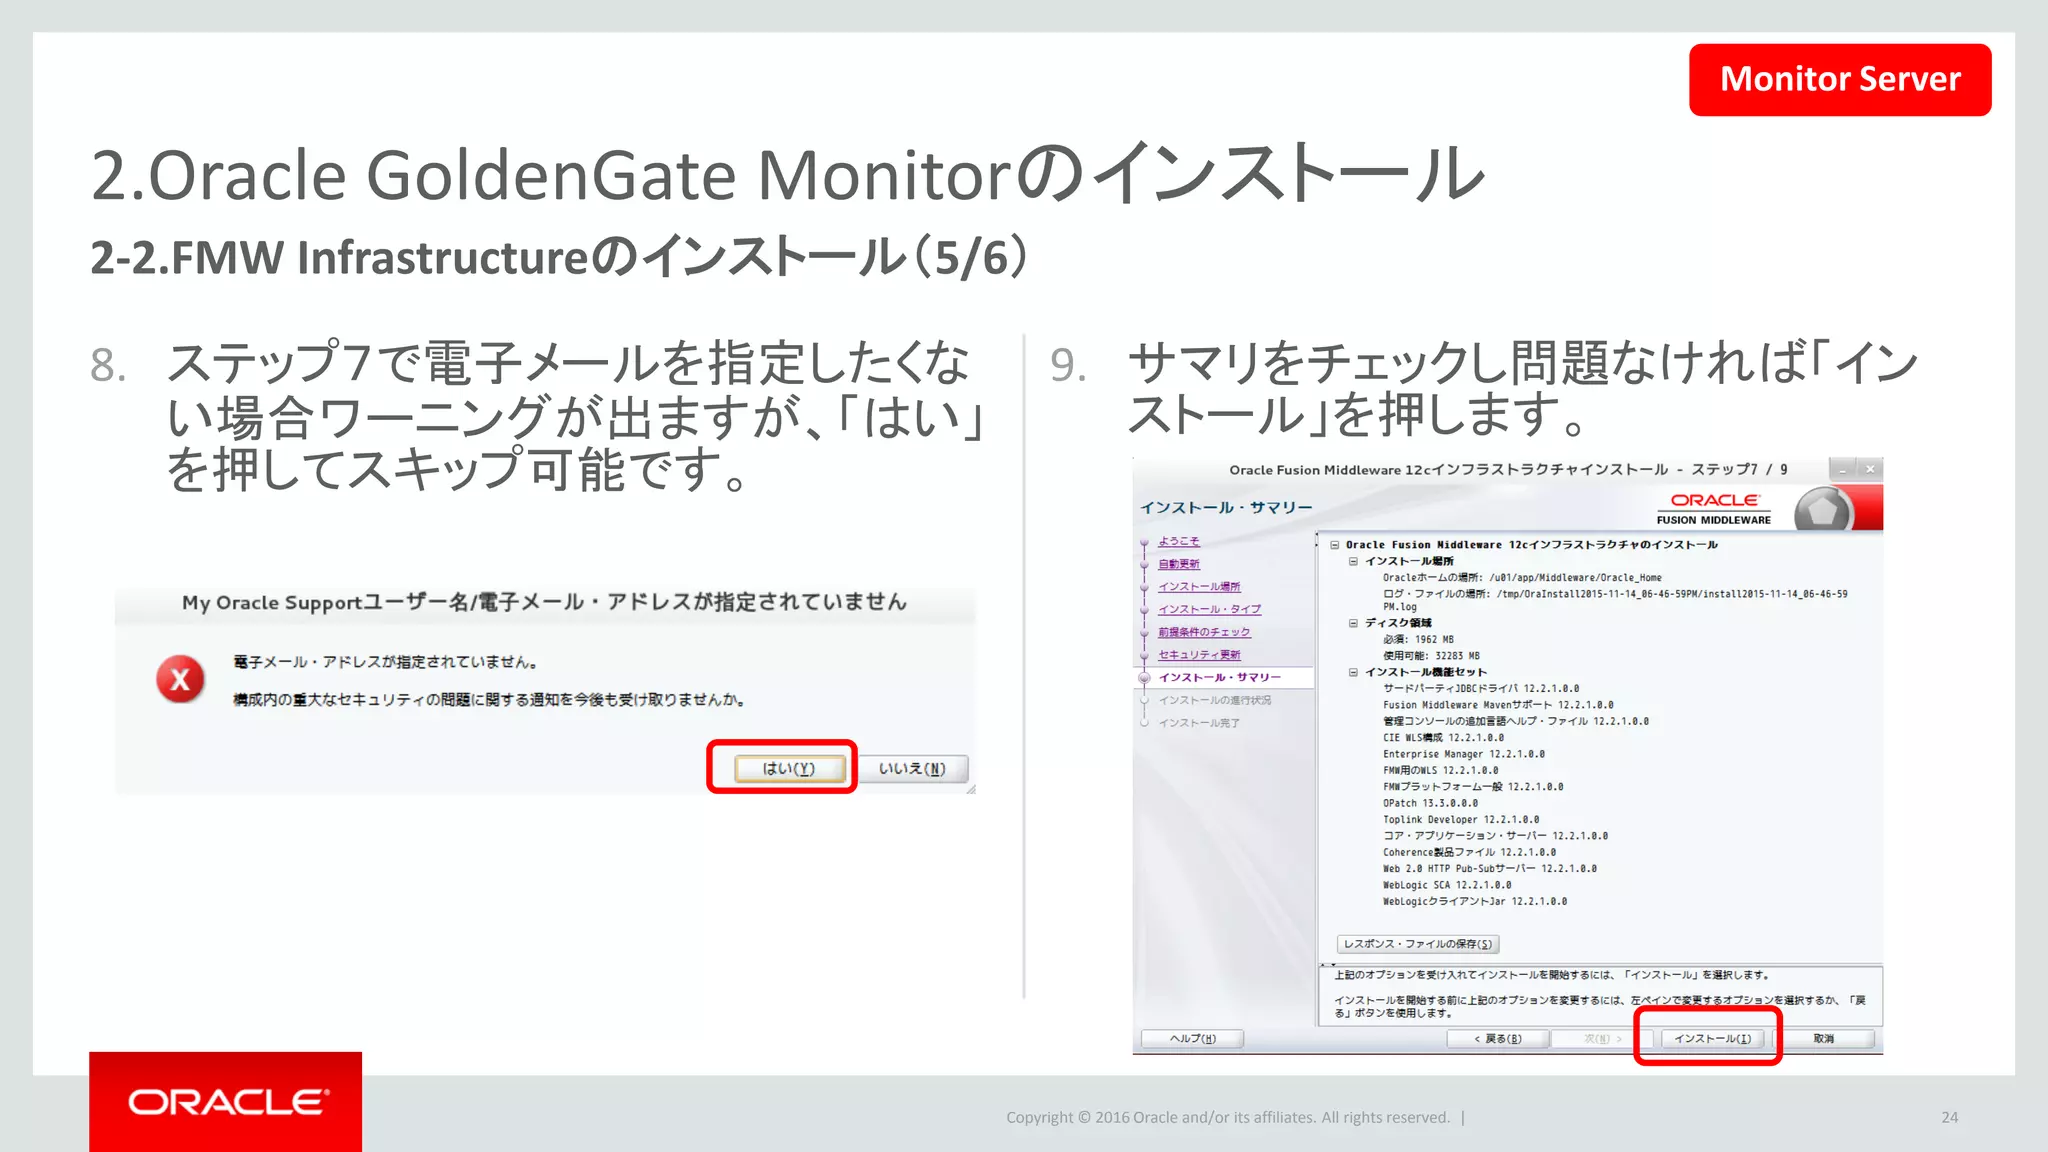Image resolution: width=2048 pixels, height=1152 pixels.
Task: Click the はい(Y) button in warning dialog
Action: pos(789,768)
